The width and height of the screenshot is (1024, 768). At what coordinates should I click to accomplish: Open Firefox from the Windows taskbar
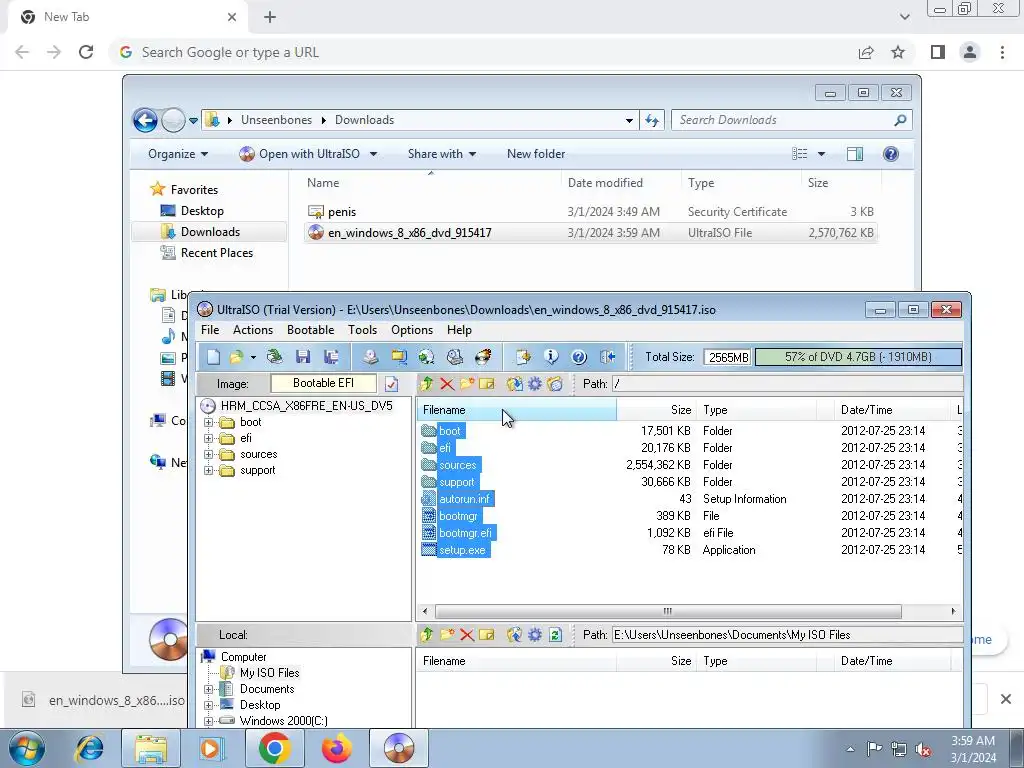336,748
